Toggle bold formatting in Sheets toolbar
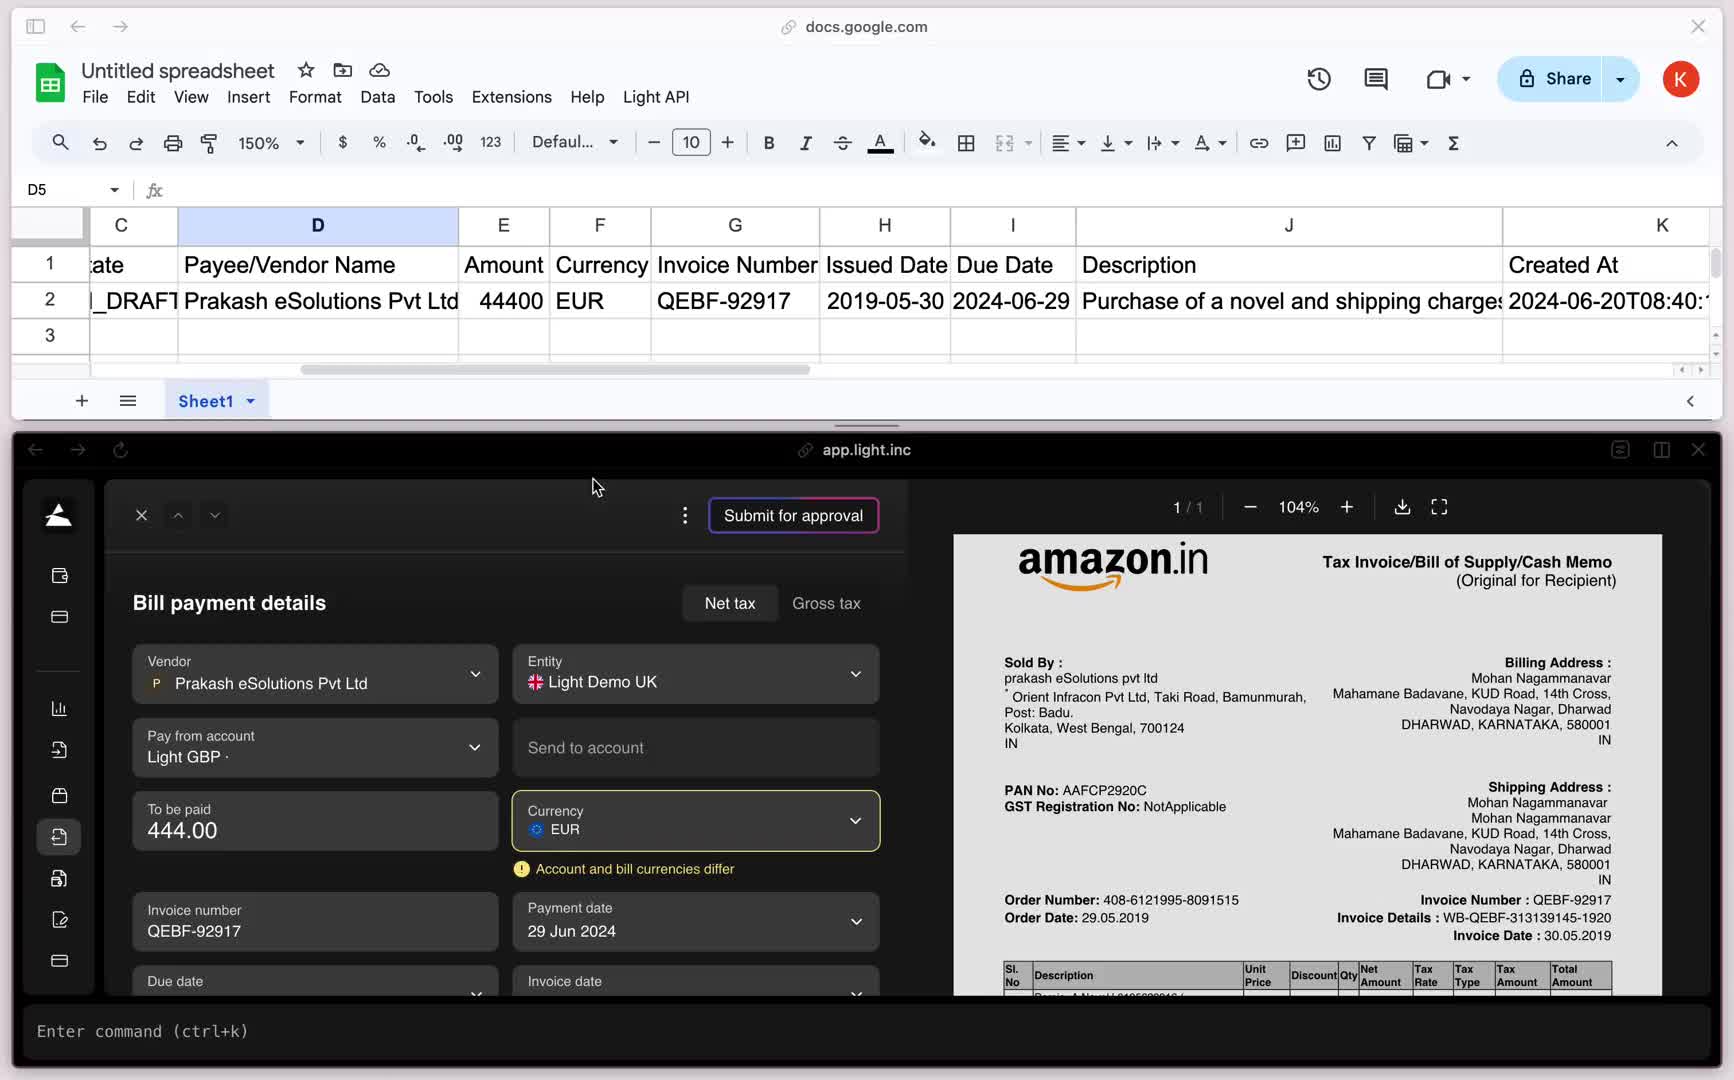 (x=769, y=143)
